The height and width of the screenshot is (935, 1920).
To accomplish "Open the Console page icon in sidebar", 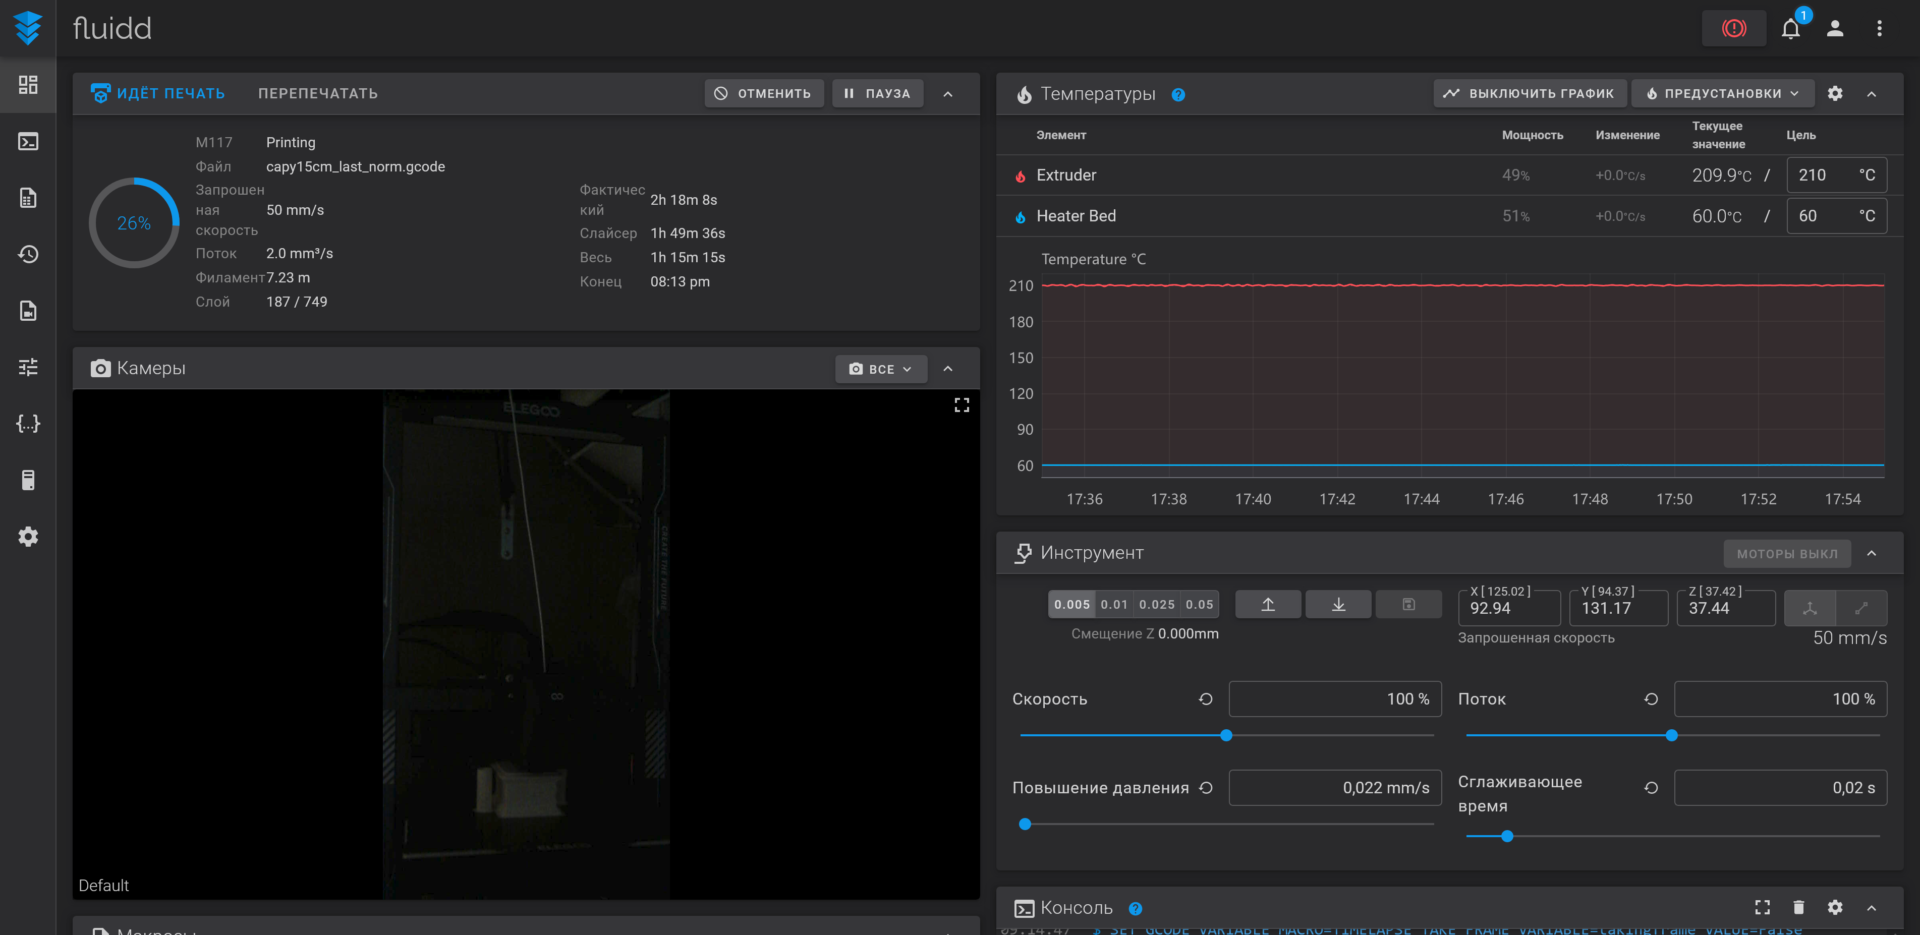I will [x=28, y=141].
